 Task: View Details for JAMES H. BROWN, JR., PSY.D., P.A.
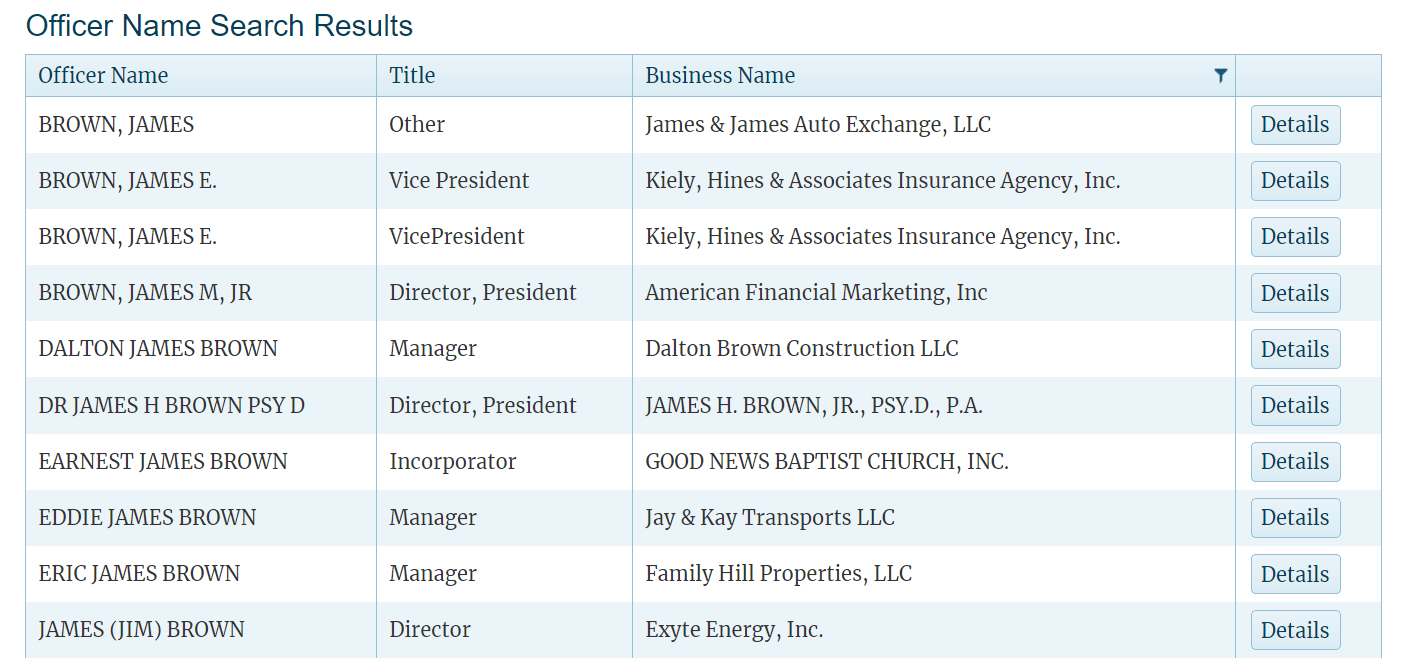pyautogui.click(x=1295, y=405)
